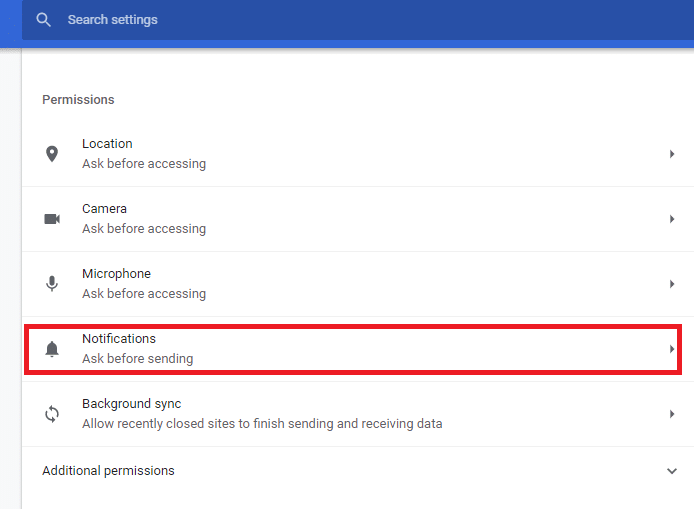Click the Microphone icon
Image resolution: width=694 pixels, height=509 pixels.
pyautogui.click(x=52, y=284)
